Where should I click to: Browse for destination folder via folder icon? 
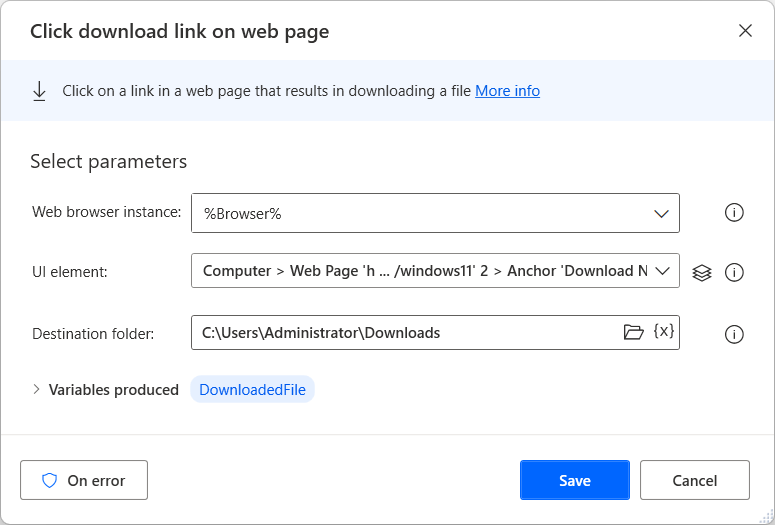pyautogui.click(x=633, y=332)
